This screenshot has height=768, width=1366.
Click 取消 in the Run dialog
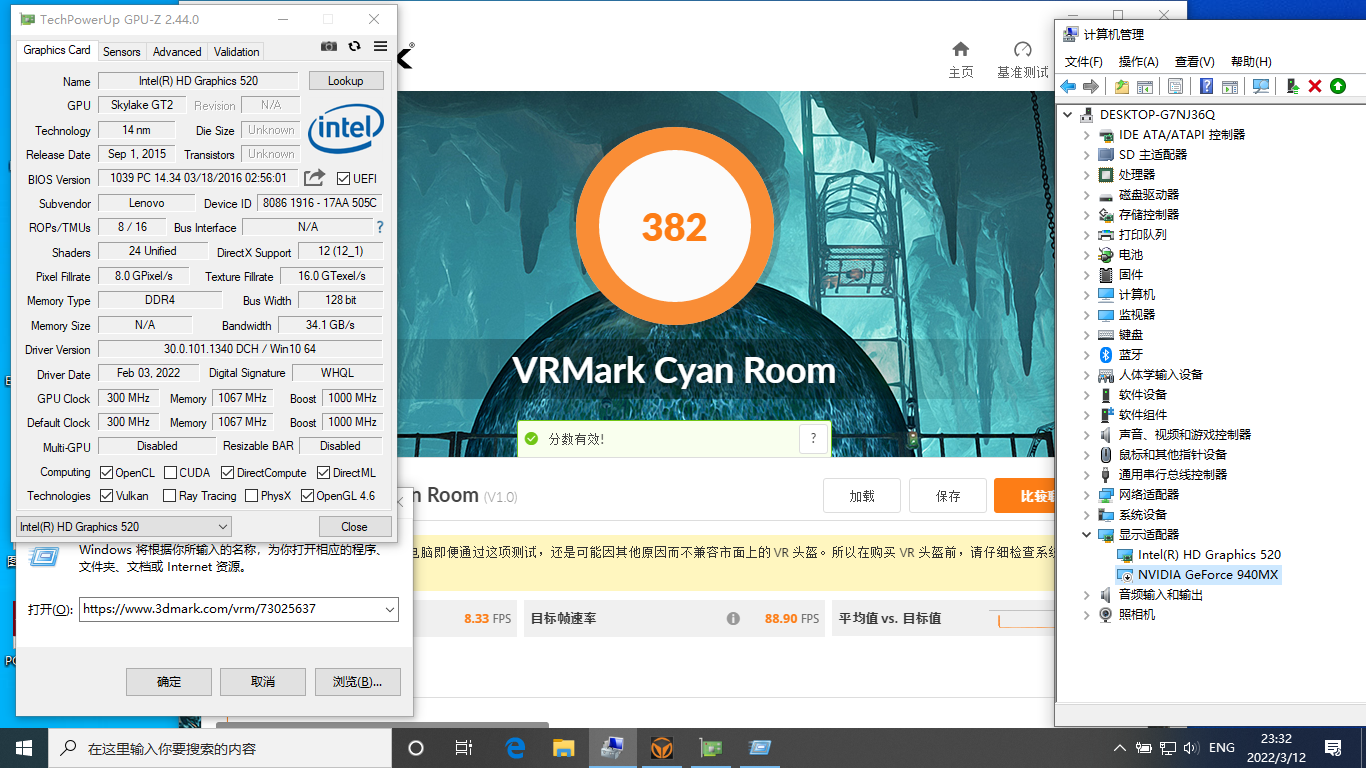pyautogui.click(x=263, y=682)
